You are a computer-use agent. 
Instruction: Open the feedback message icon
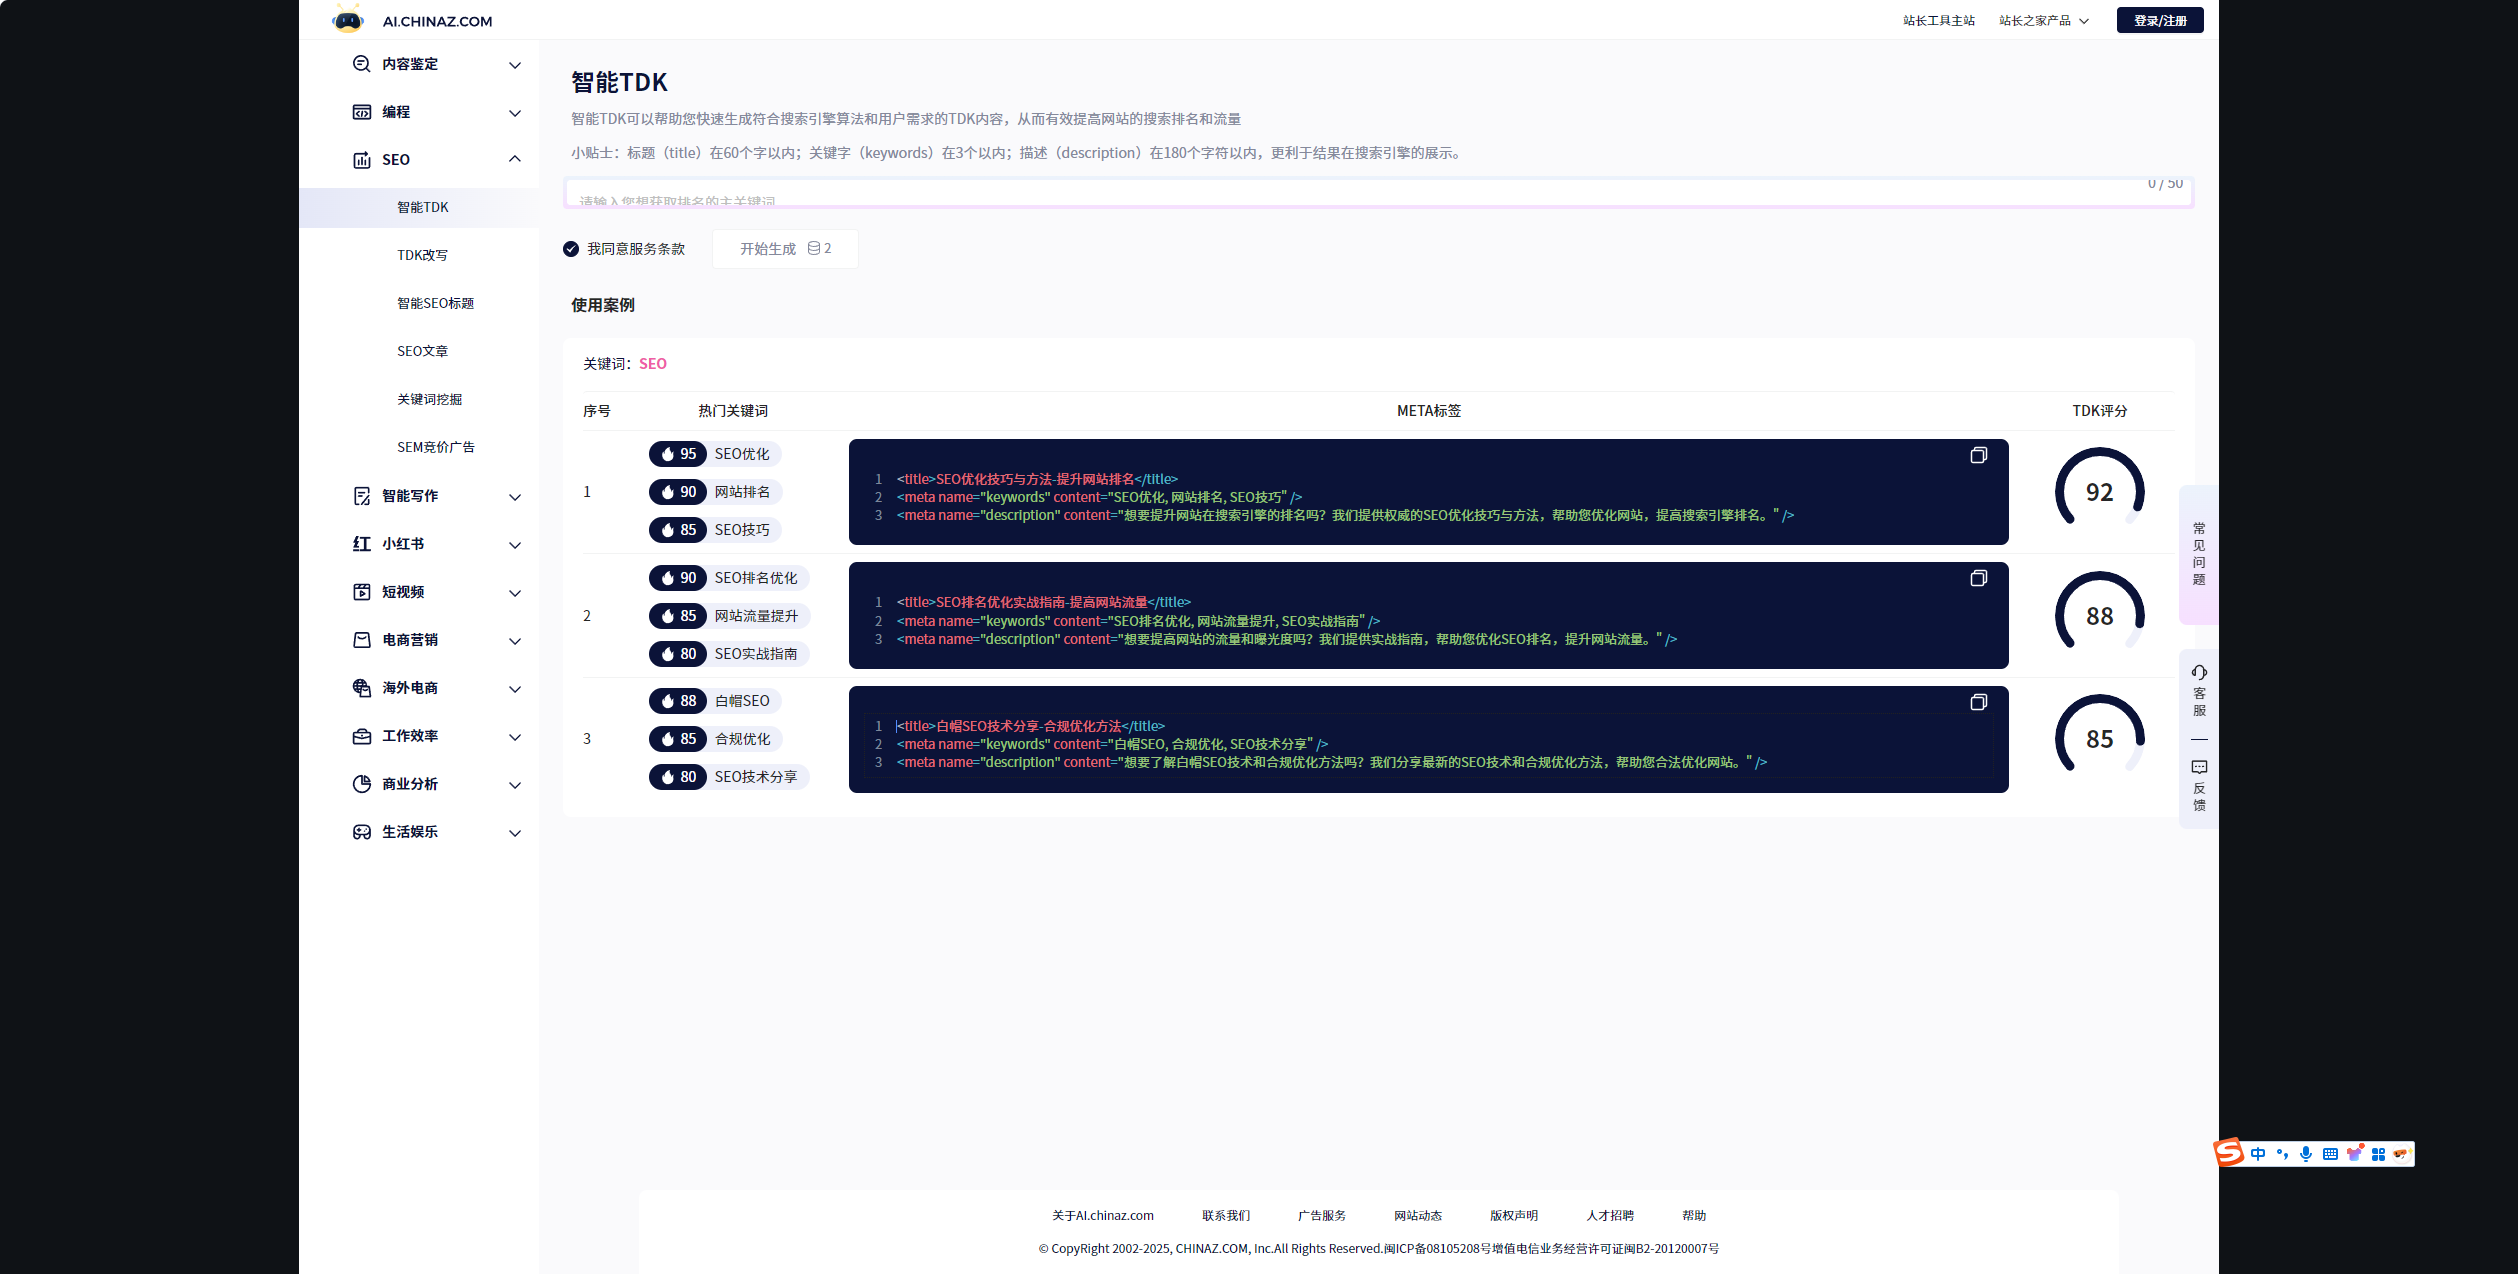click(x=2199, y=767)
